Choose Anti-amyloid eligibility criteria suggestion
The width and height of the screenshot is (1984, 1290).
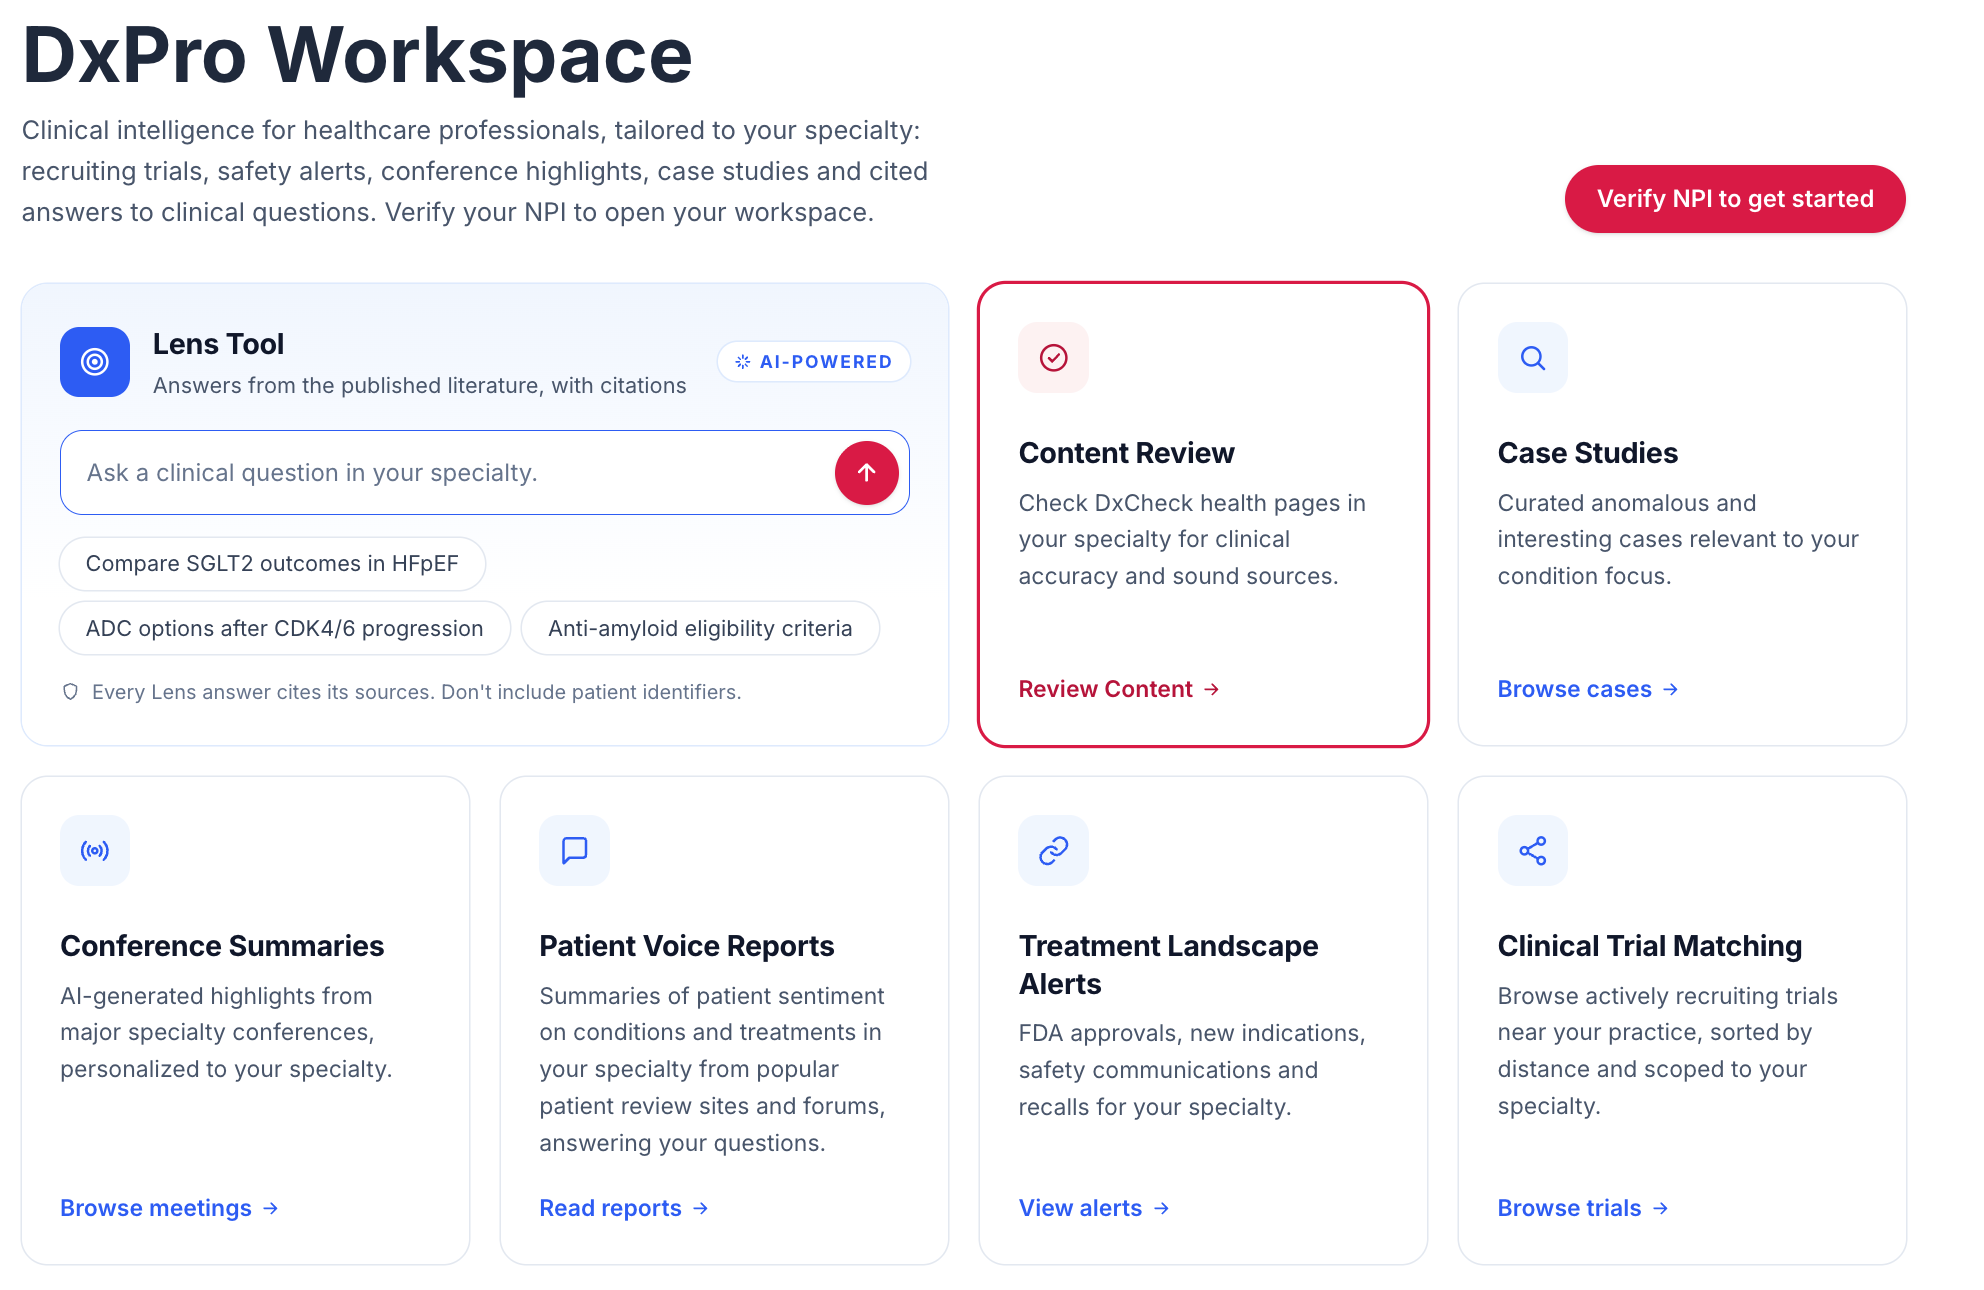pyautogui.click(x=700, y=628)
